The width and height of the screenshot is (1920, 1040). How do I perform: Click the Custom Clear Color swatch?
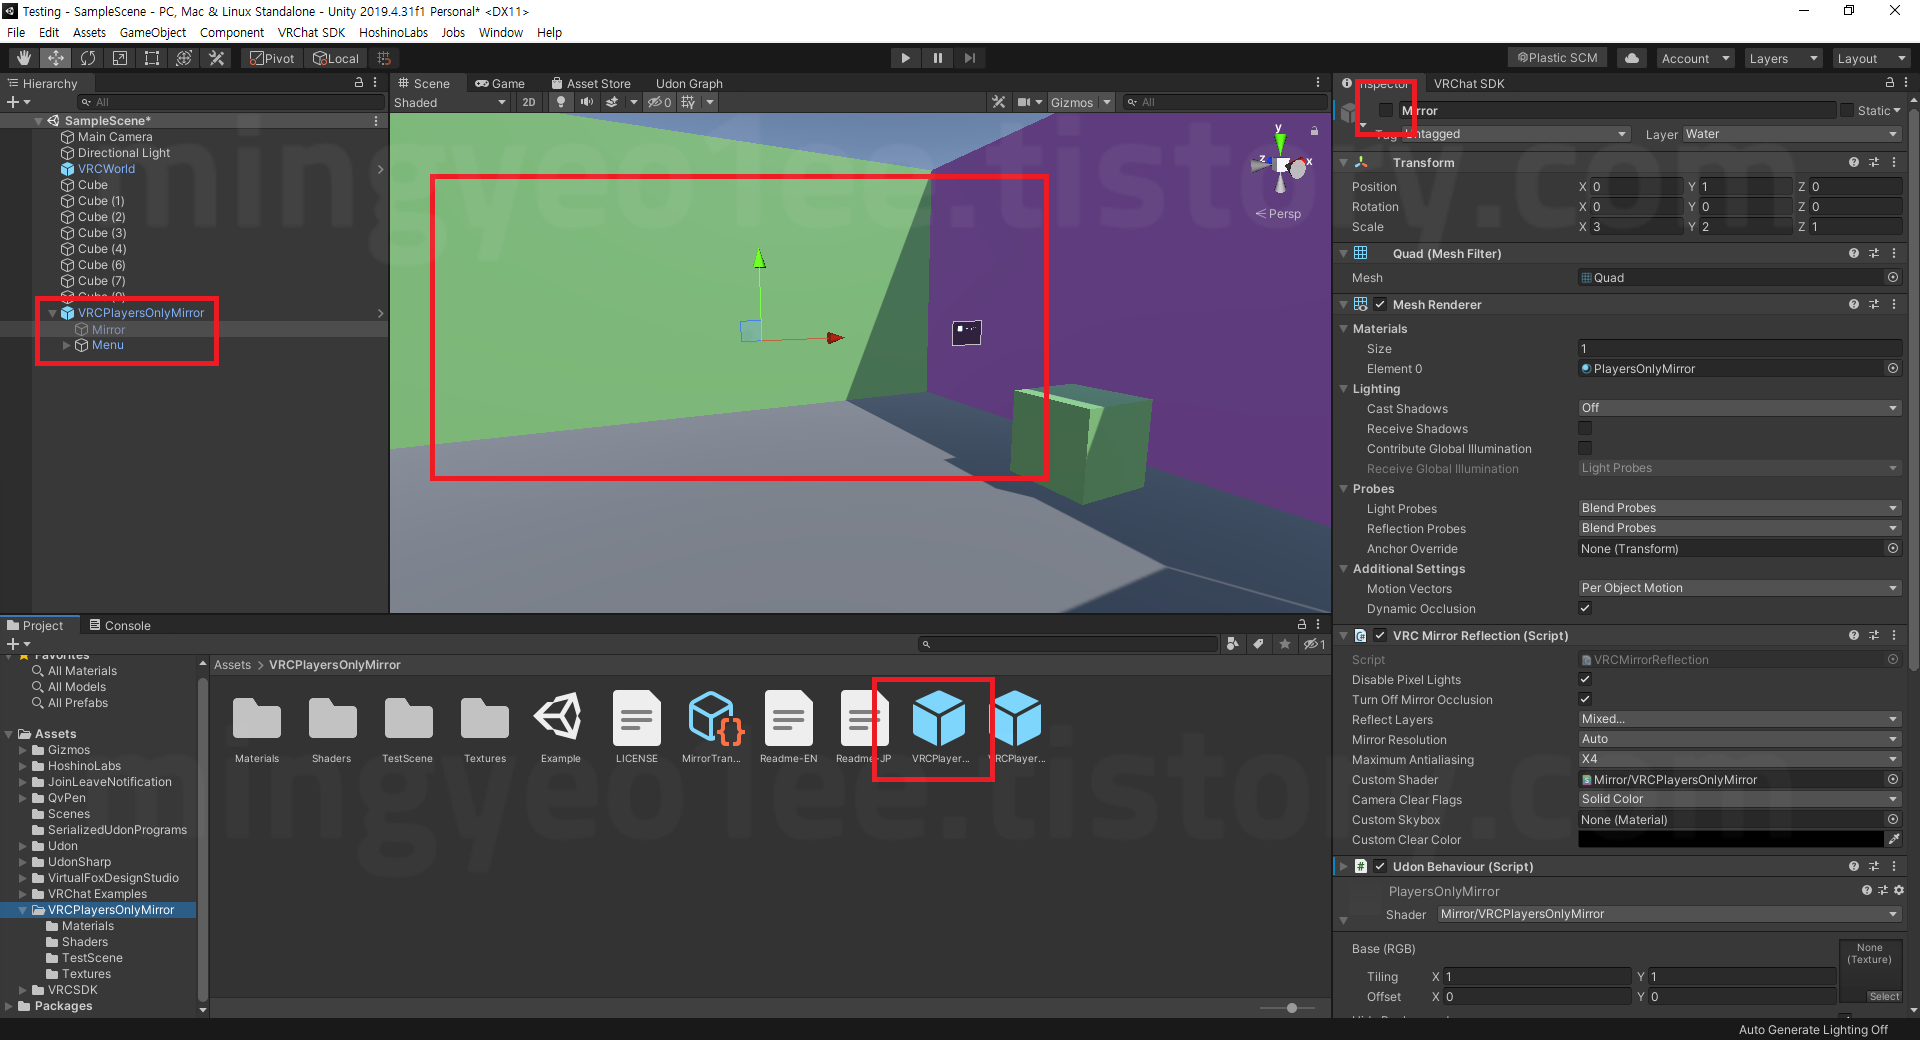tap(1731, 839)
